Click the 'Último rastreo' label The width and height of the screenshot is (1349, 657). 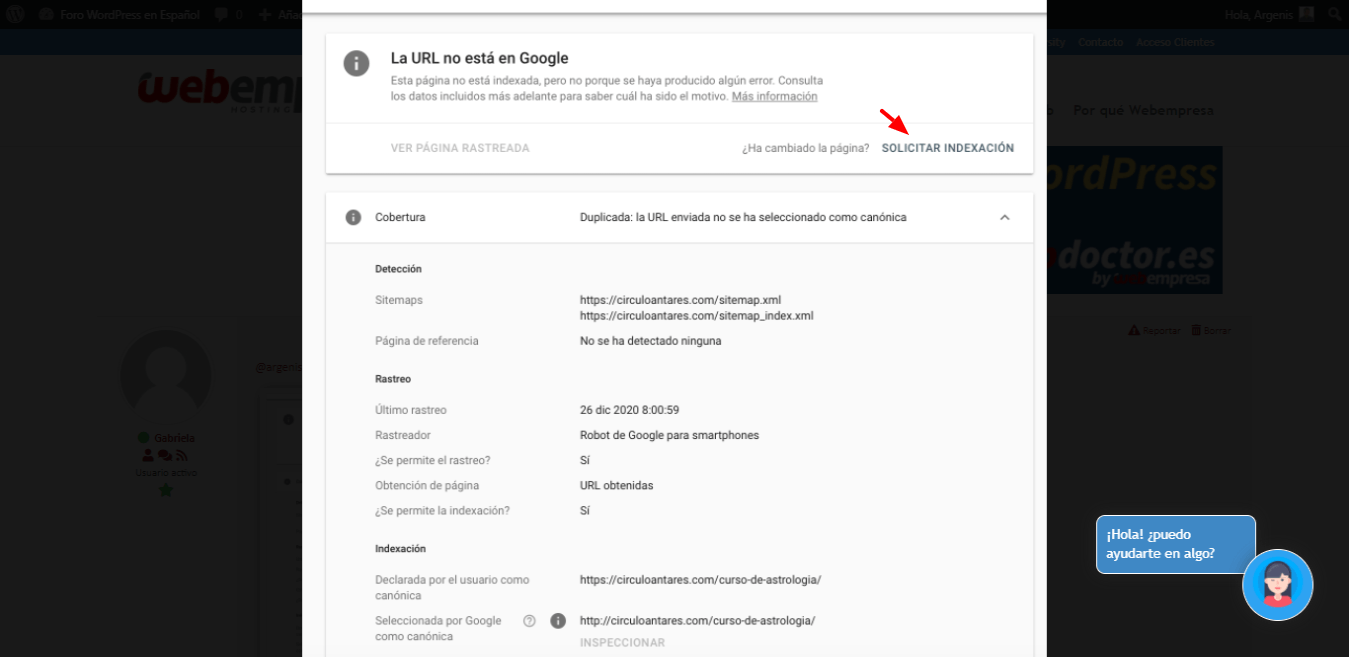[x=411, y=410]
